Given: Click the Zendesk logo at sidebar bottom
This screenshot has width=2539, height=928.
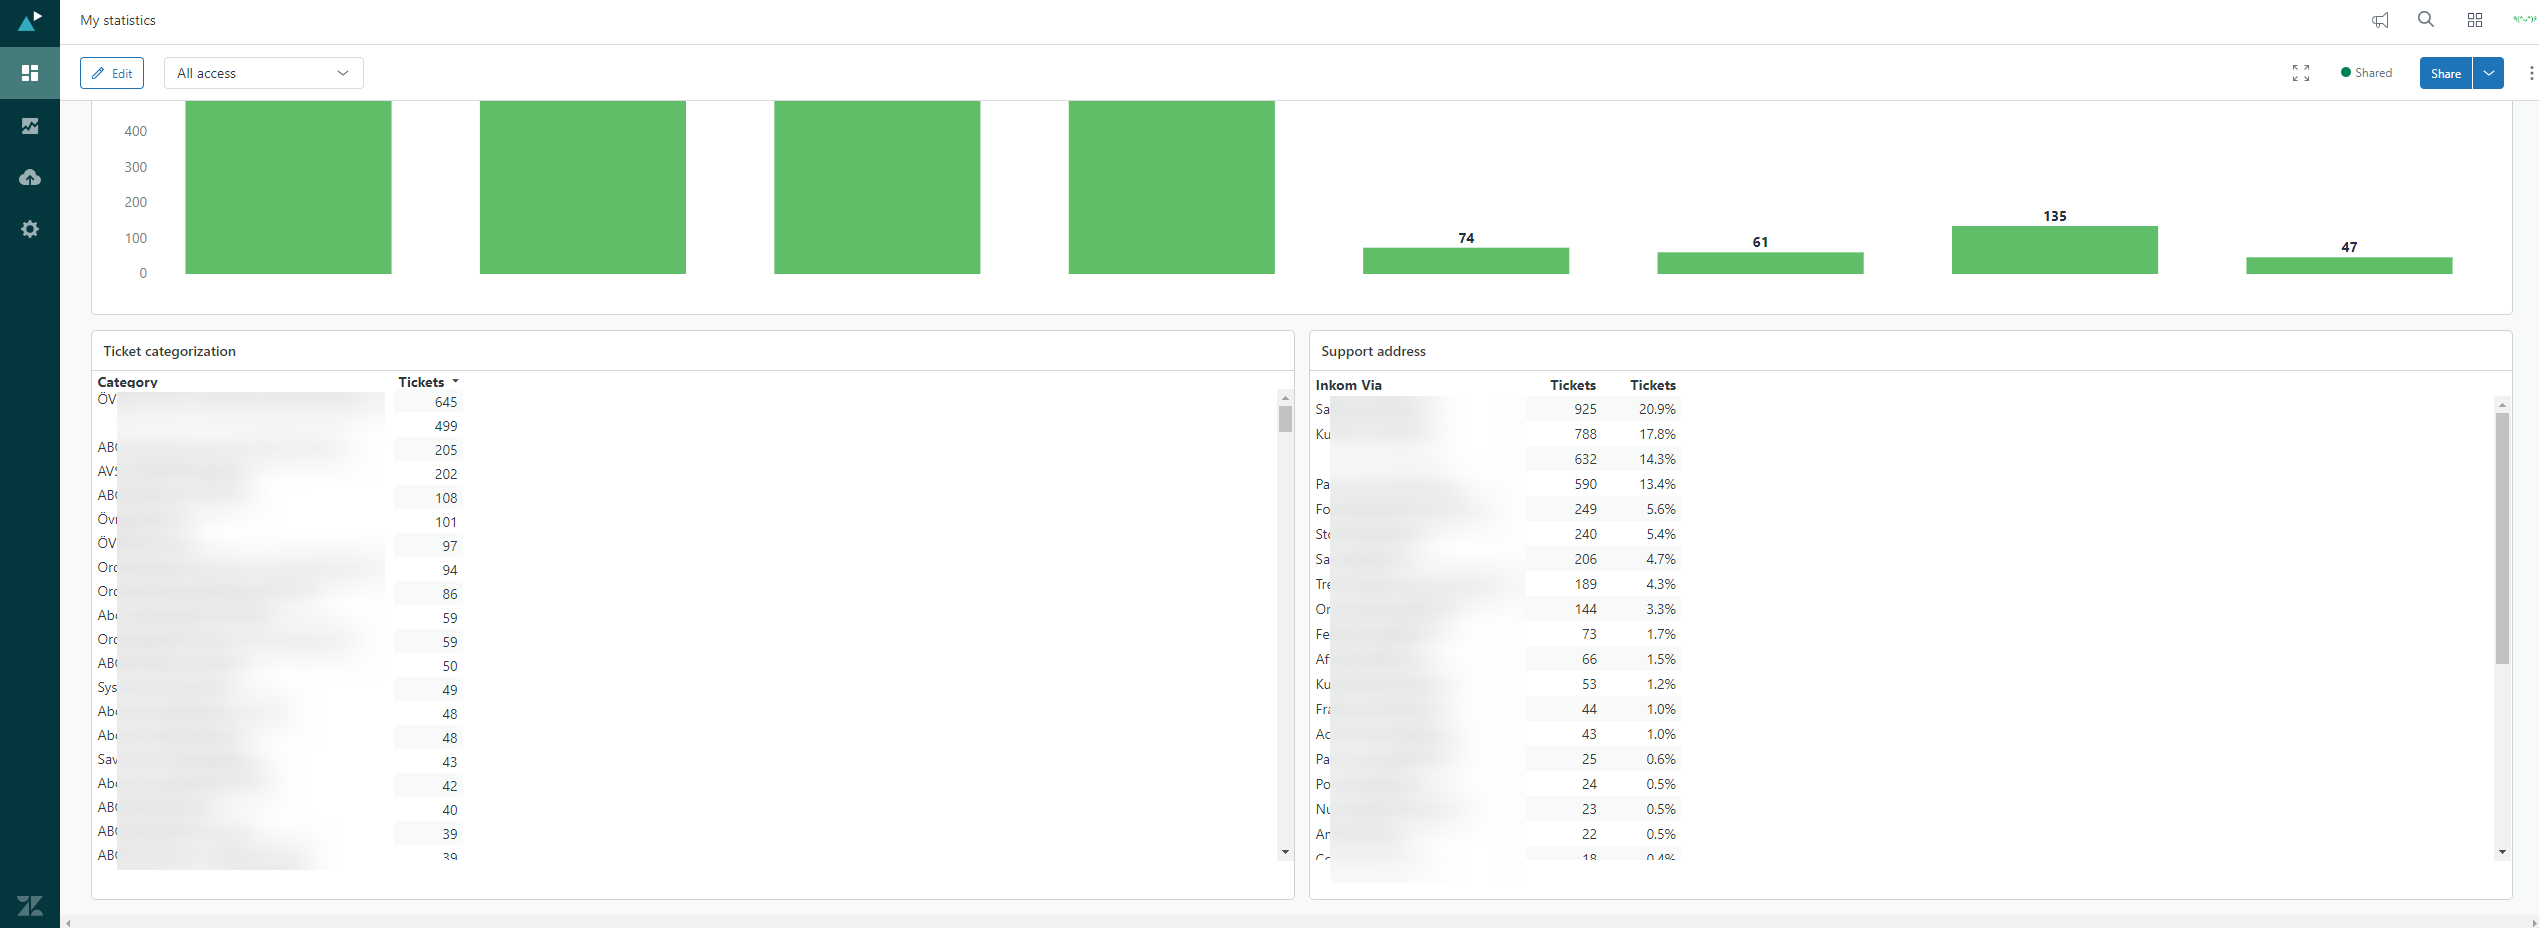Looking at the screenshot, I should (x=30, y=906).
